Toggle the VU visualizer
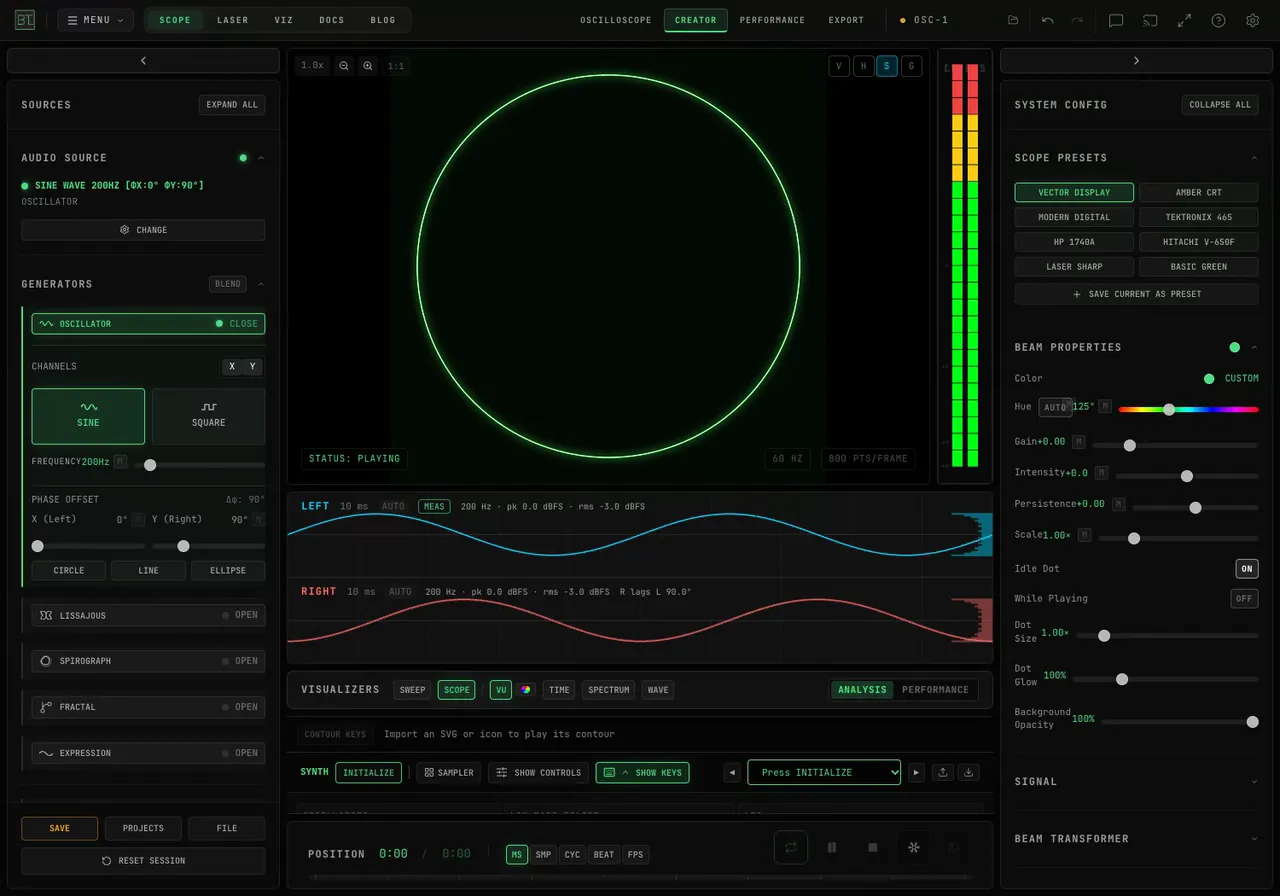The image size is (1280, 896). click(x=500, y=690)
